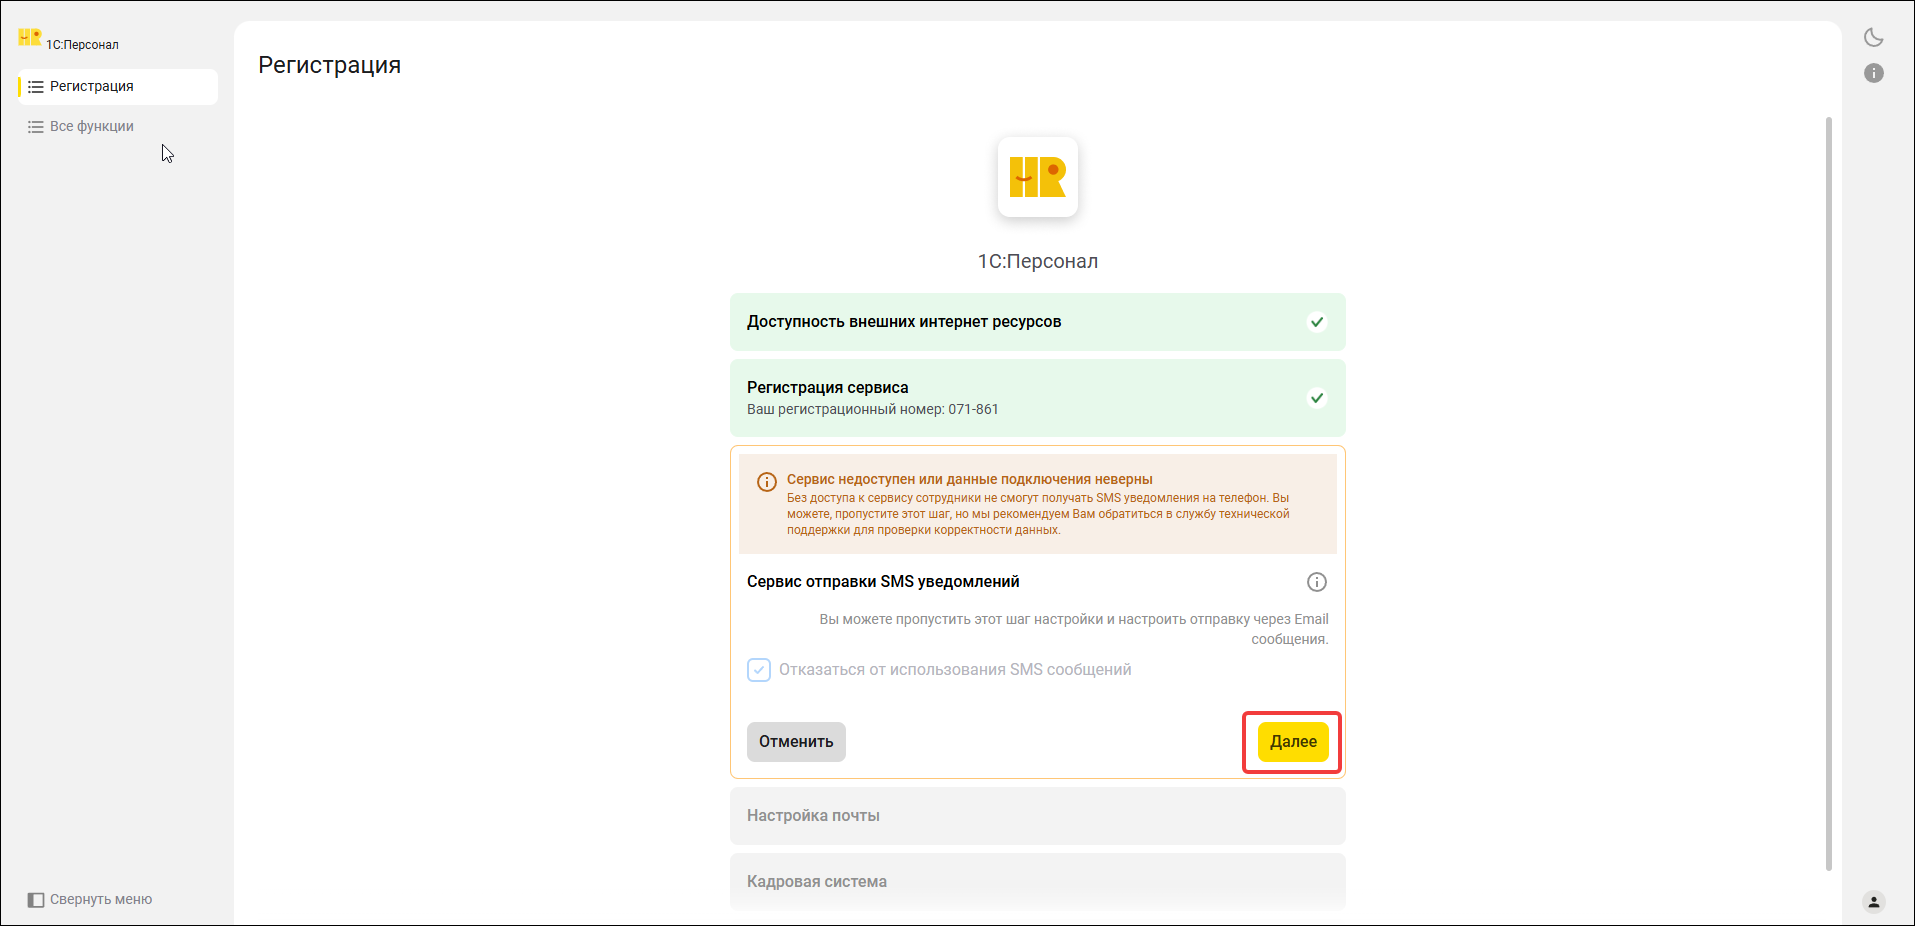Open the Регистрация sidebar item
The width and height of the screenshot is (1915, 926).
[x=118, y=87]
